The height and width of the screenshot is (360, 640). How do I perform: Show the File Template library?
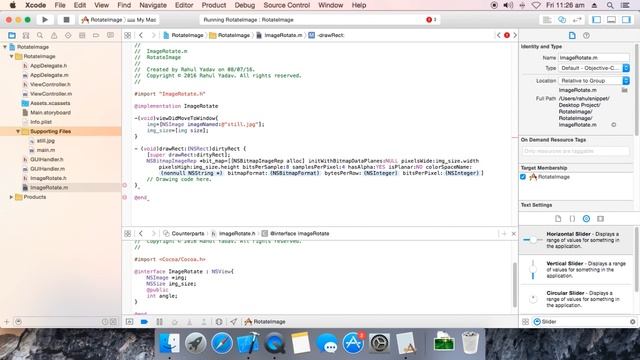click(x=558, y=219)
